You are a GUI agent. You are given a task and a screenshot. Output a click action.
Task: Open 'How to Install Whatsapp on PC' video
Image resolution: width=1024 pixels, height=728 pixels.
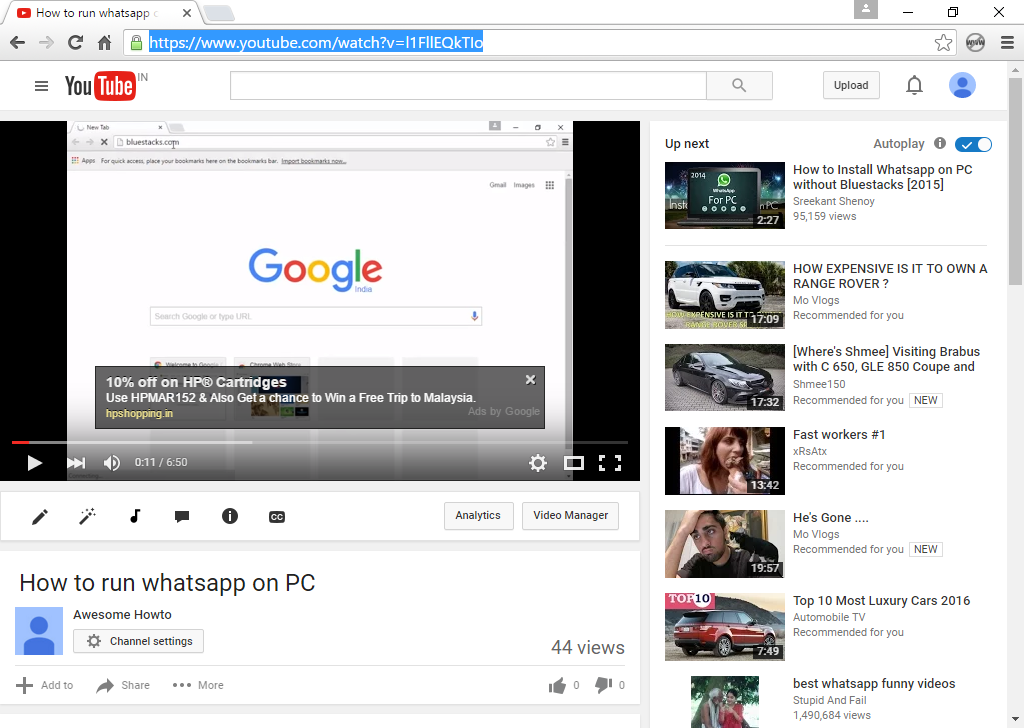point(882,177)
